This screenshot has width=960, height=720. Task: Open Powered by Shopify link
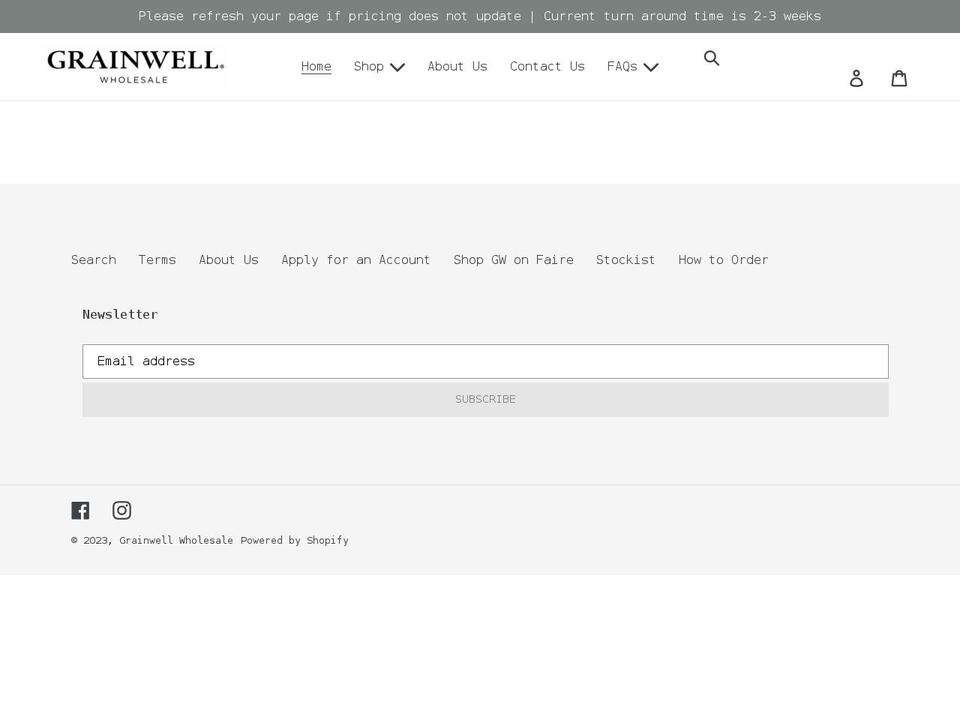294,540
